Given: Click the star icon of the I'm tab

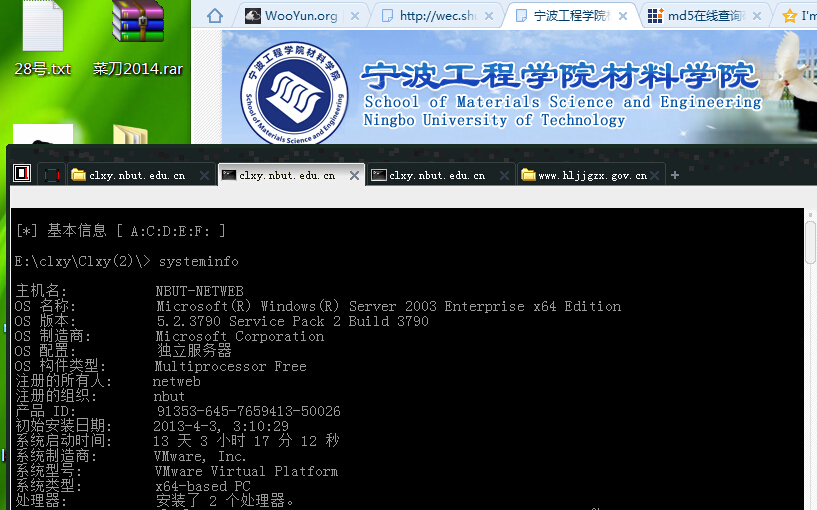Looking at the screenshot, I should click(x=789, y=16).
